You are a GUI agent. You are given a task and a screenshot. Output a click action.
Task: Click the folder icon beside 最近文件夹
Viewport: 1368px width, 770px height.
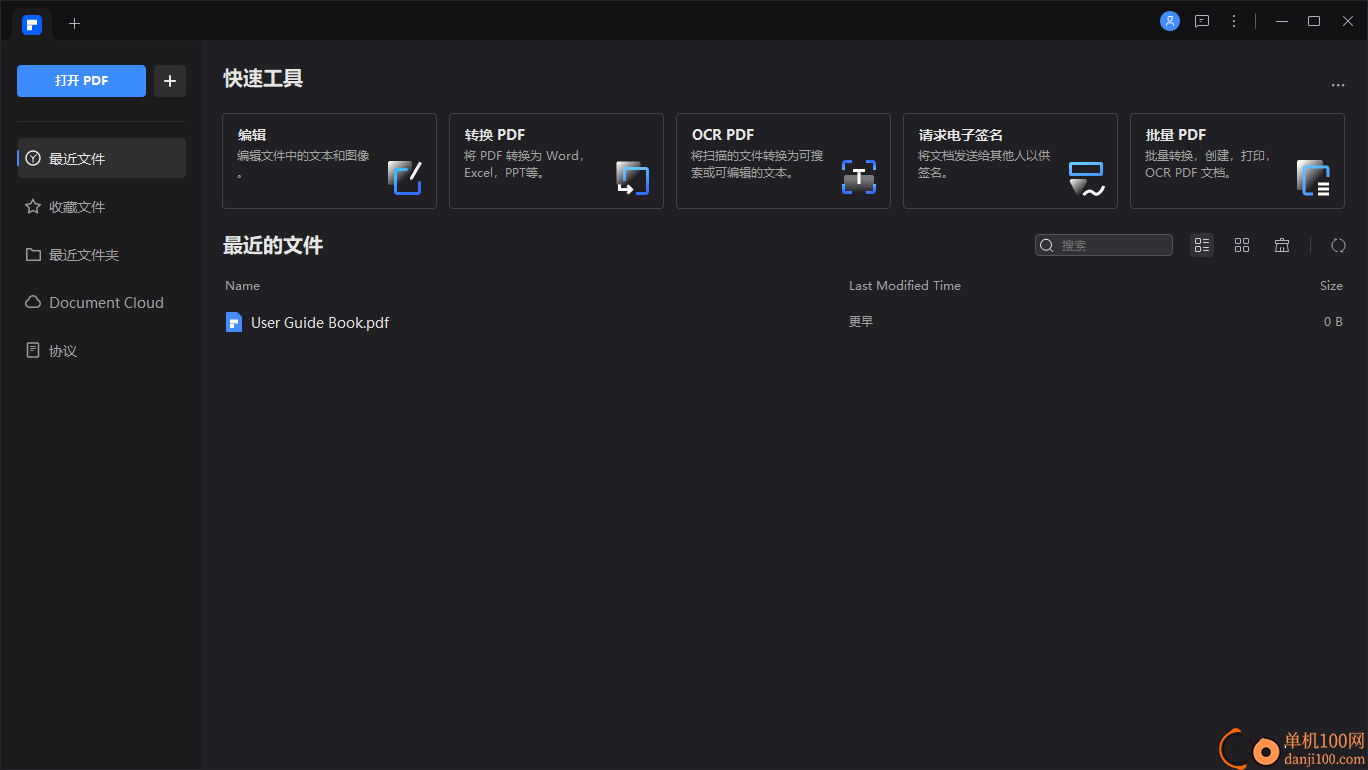[33, 255]
